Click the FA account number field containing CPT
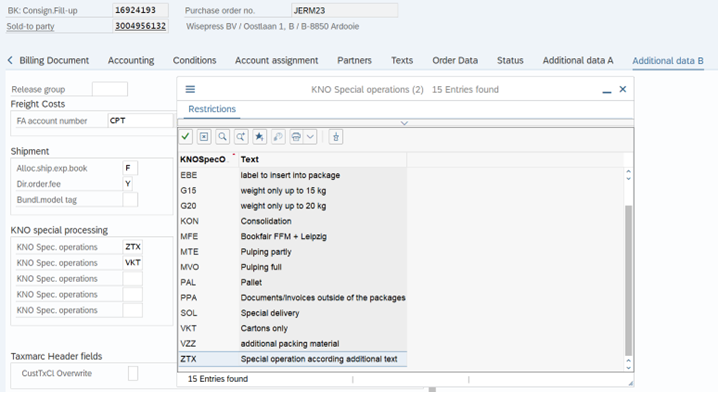719x393 pixels. (141, 121)
